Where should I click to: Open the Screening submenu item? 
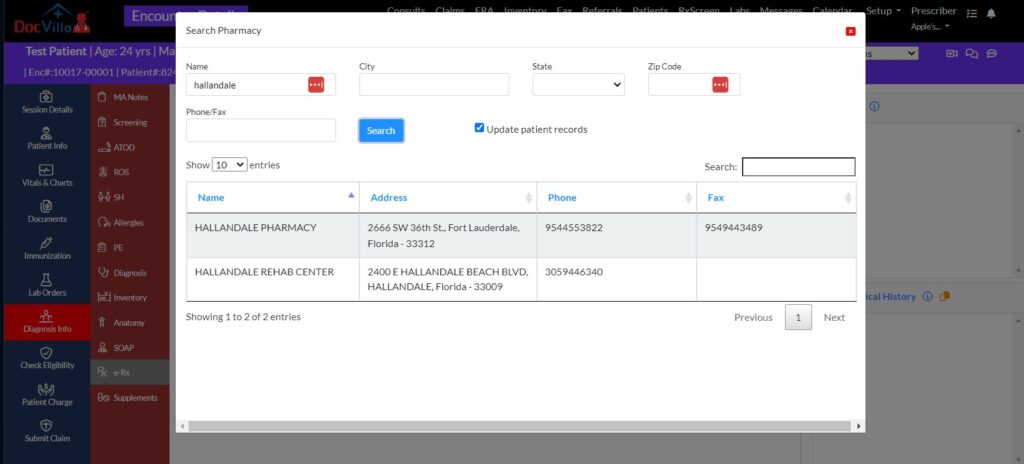(x=129, y=122)
